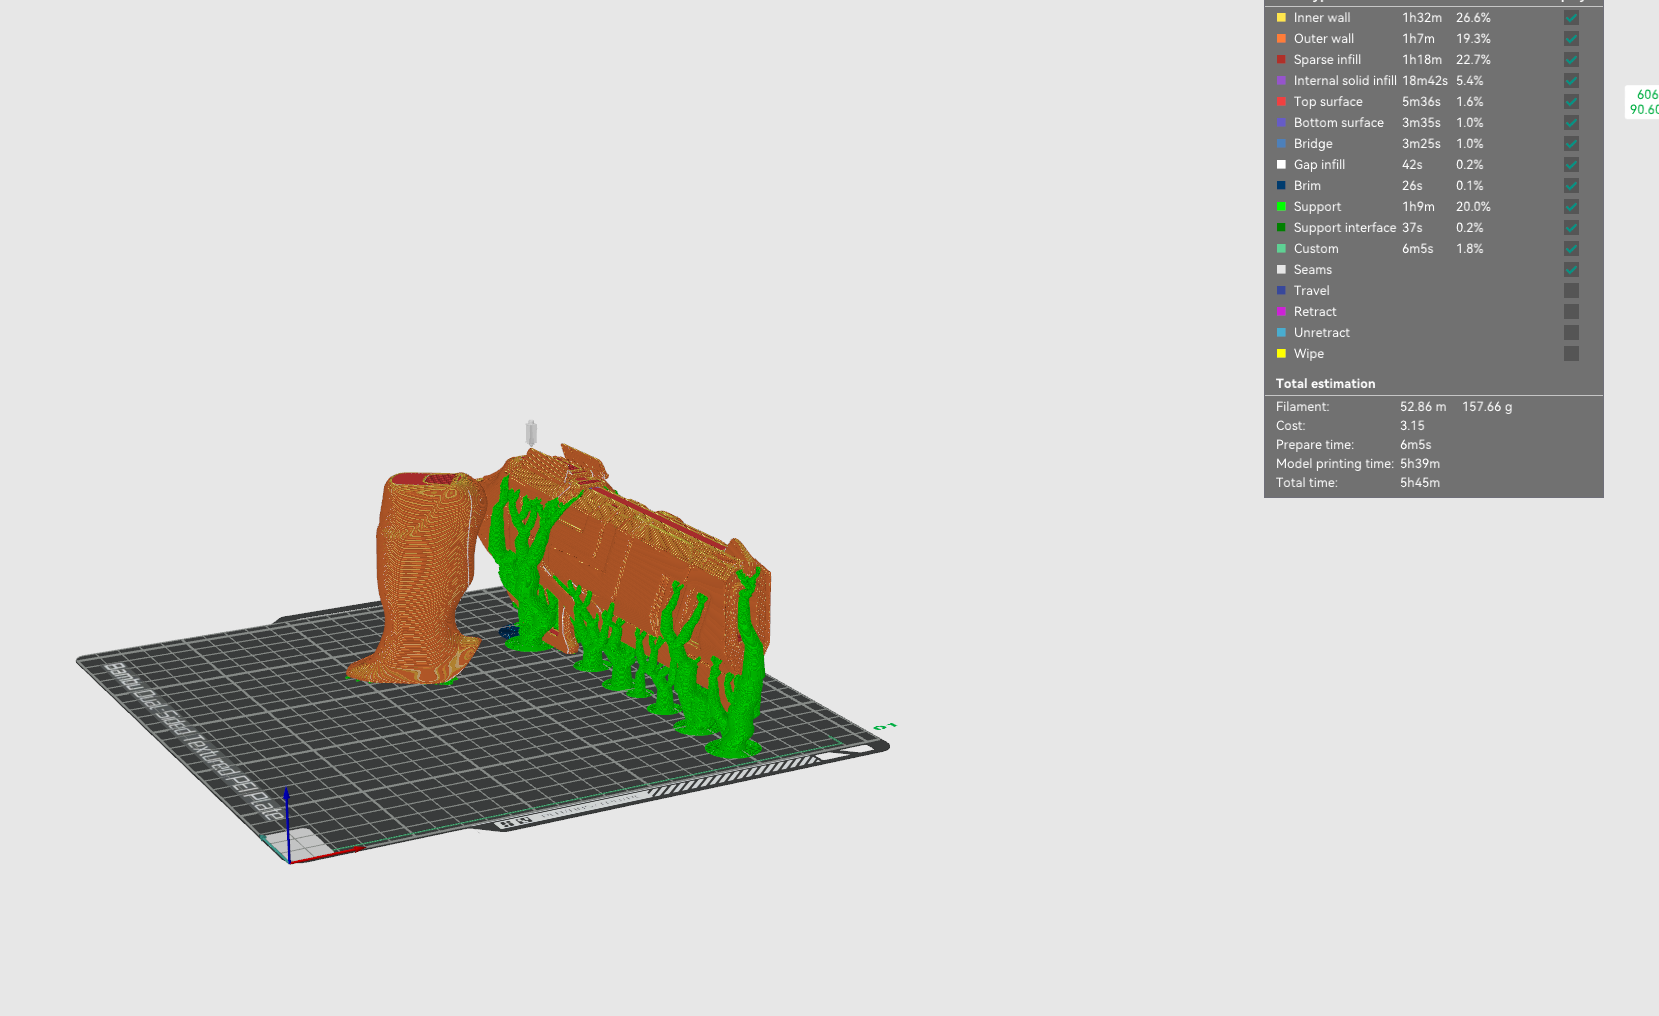
Task: Click the purple Internal solid infill swatch
Action: coord(1281,81)
